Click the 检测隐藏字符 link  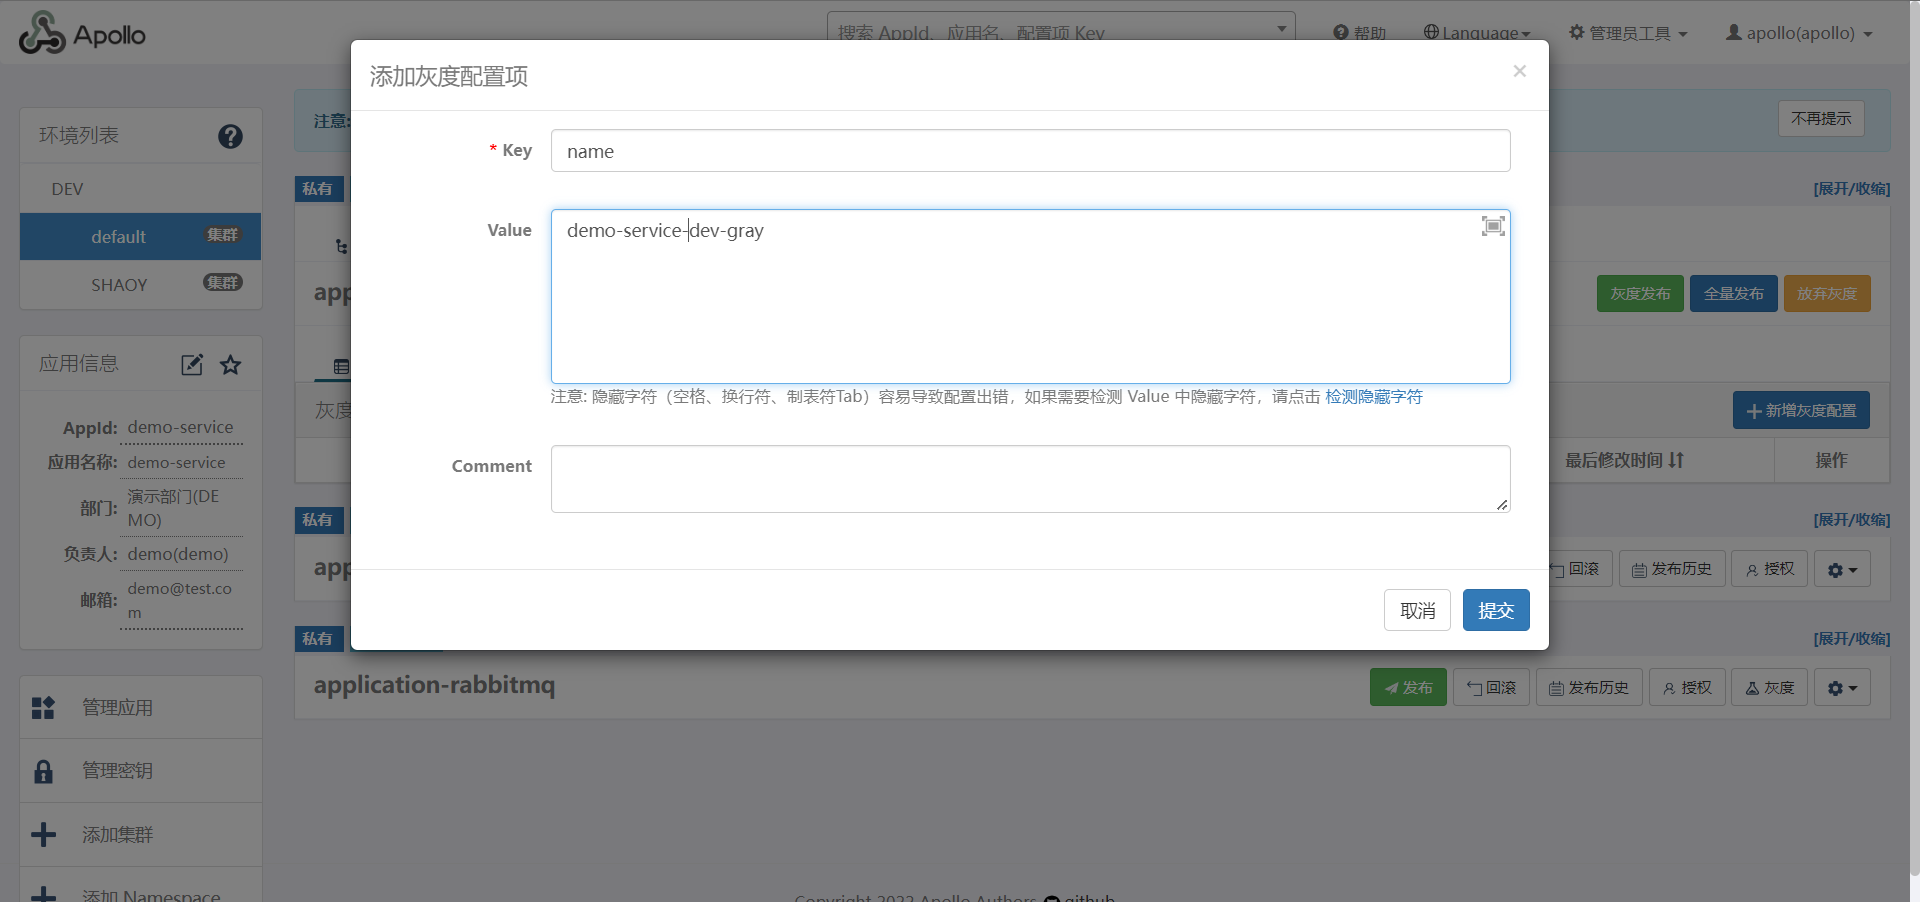1373,397
